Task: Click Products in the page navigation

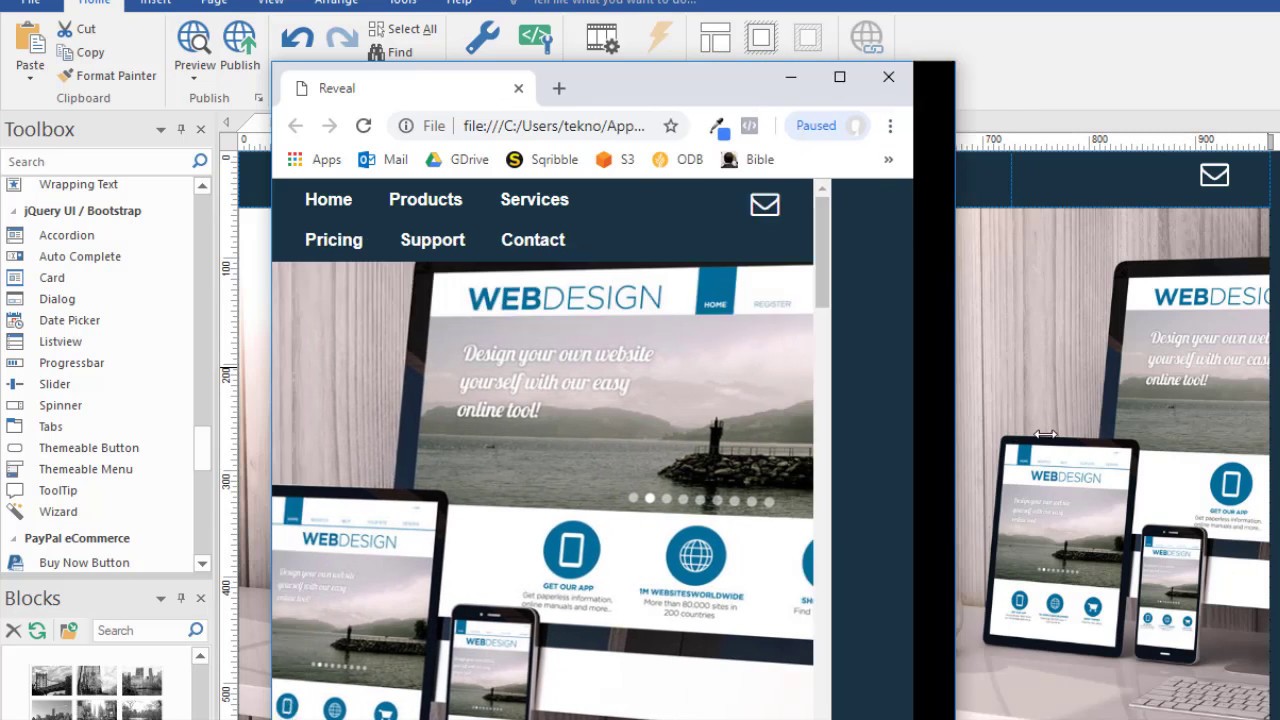Action: click(425, 199)
